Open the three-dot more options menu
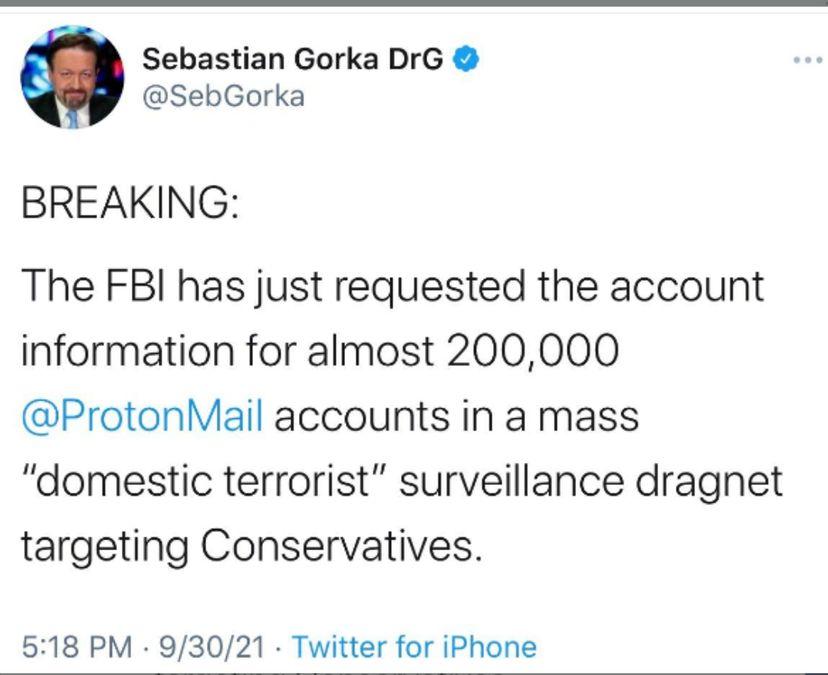 [x=807, y=60]
